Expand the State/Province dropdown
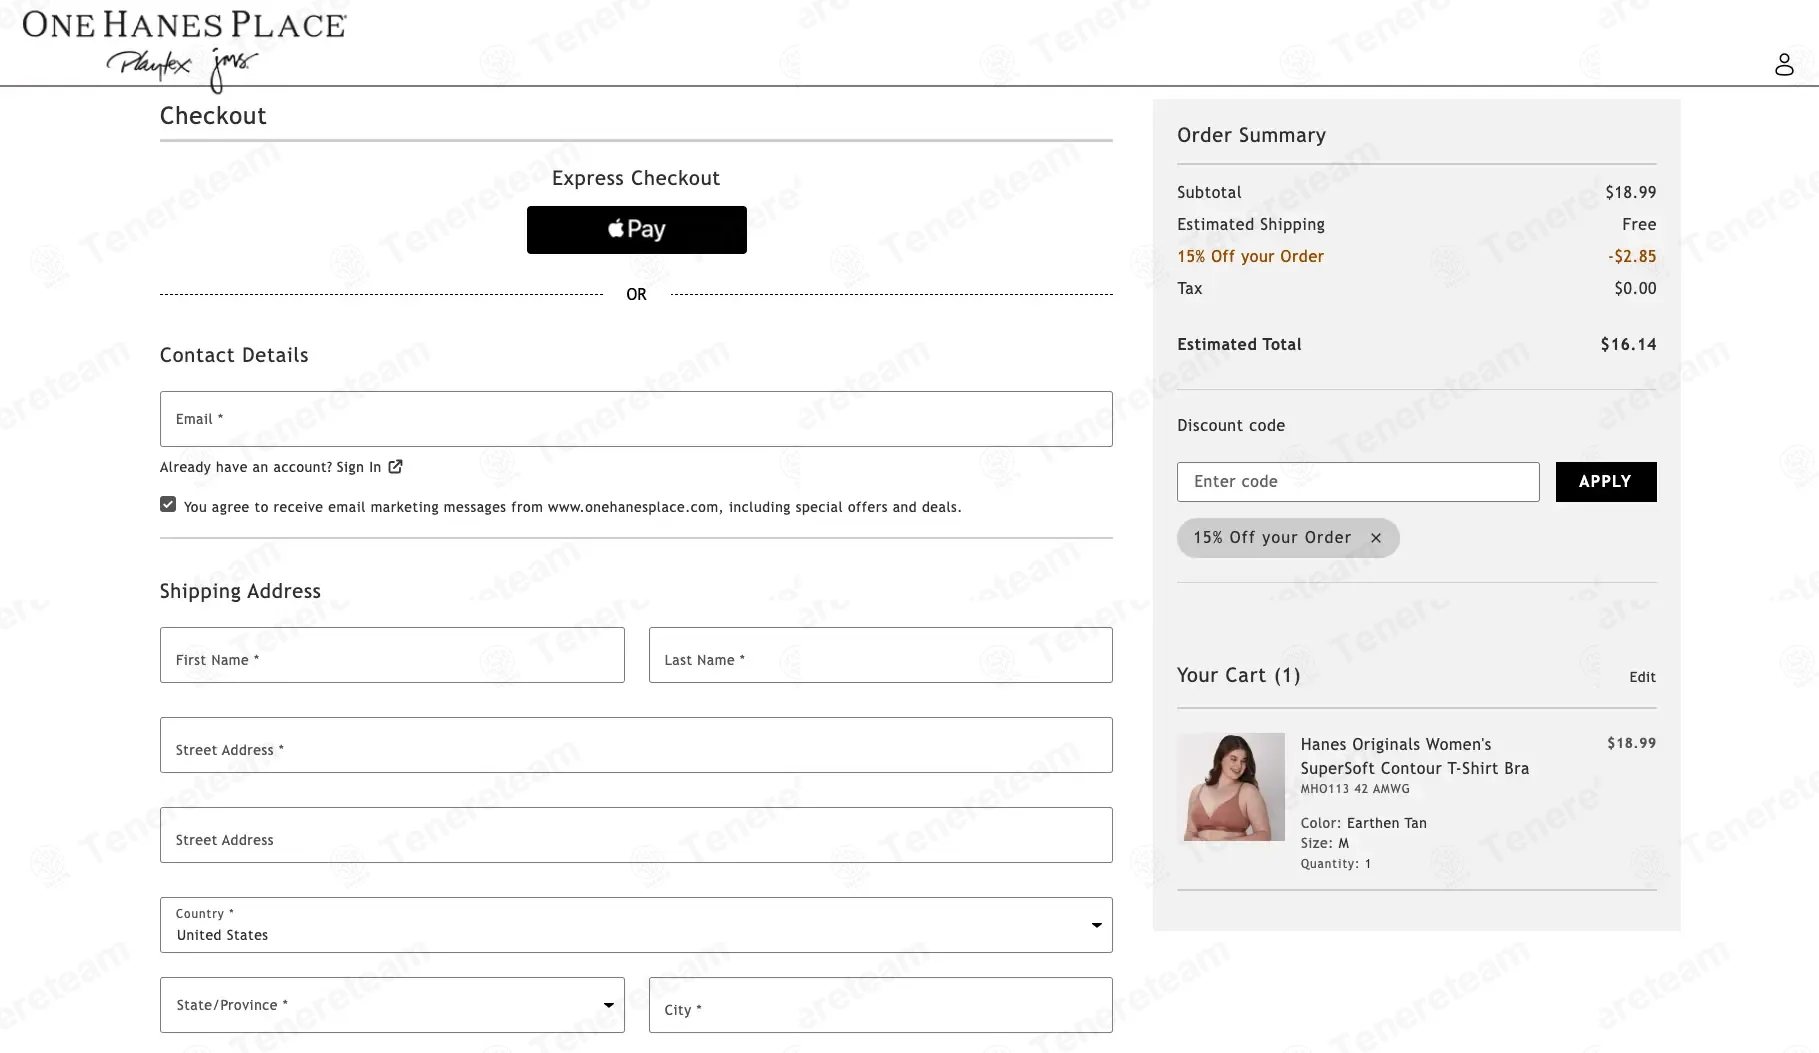Viewport: 1819px width, 1053px height. (x=392, y=1005)
